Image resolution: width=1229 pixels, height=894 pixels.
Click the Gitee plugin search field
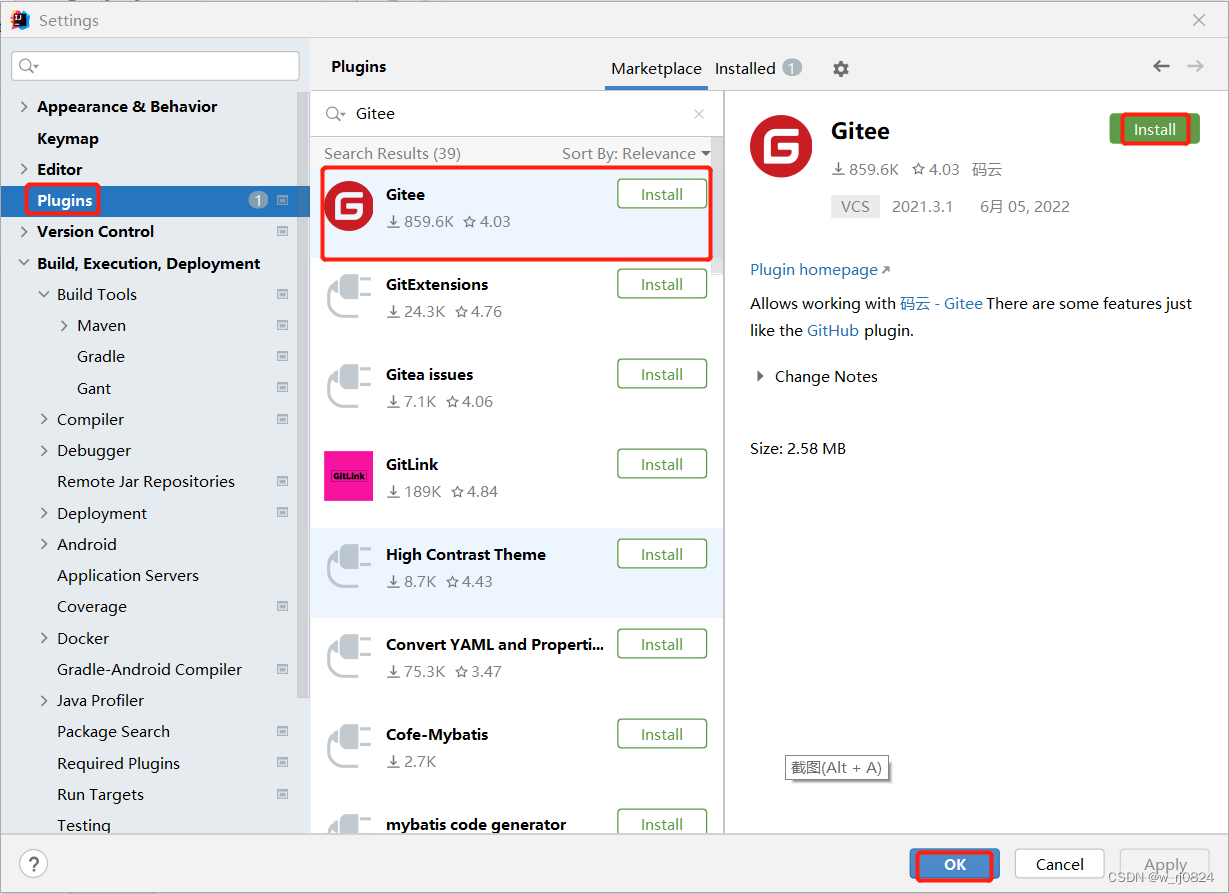[516, 114]
